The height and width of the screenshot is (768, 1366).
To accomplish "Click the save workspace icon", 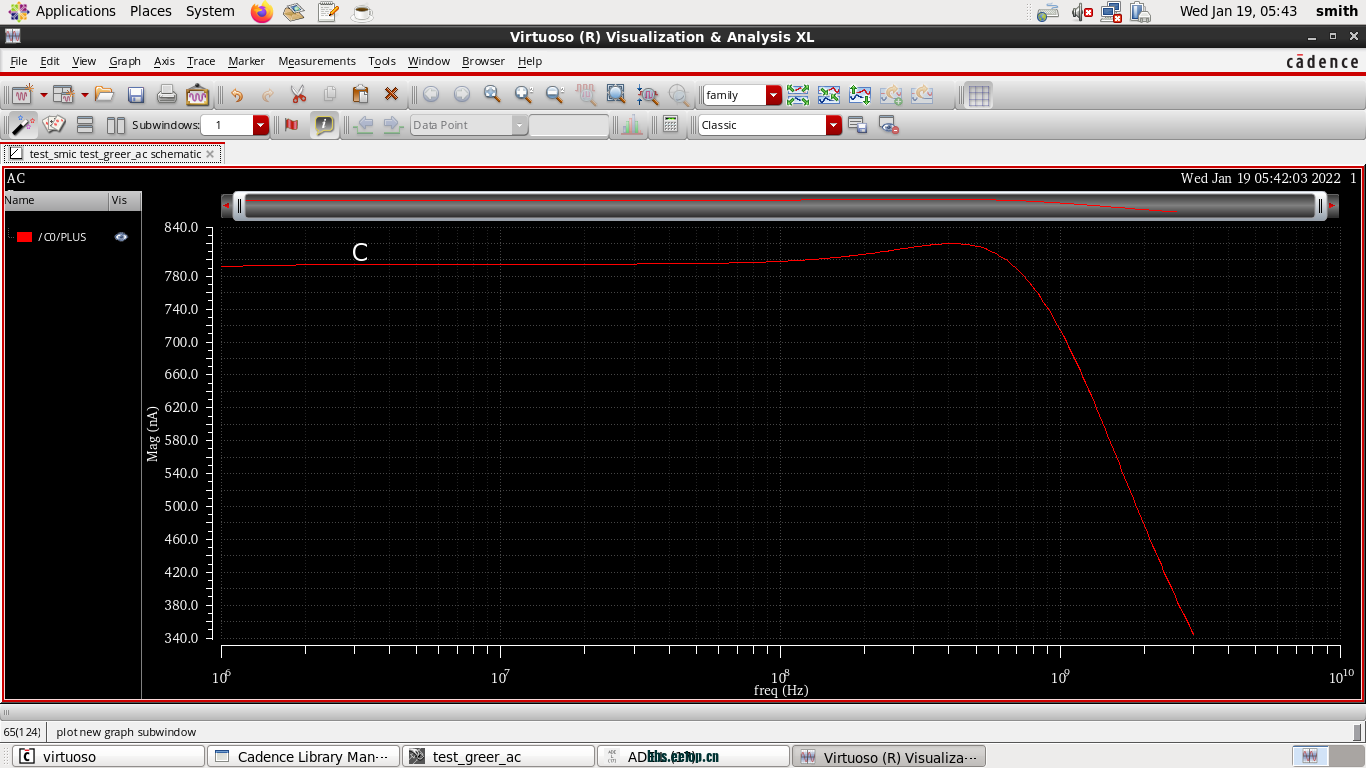I will (x=857, y=125).
